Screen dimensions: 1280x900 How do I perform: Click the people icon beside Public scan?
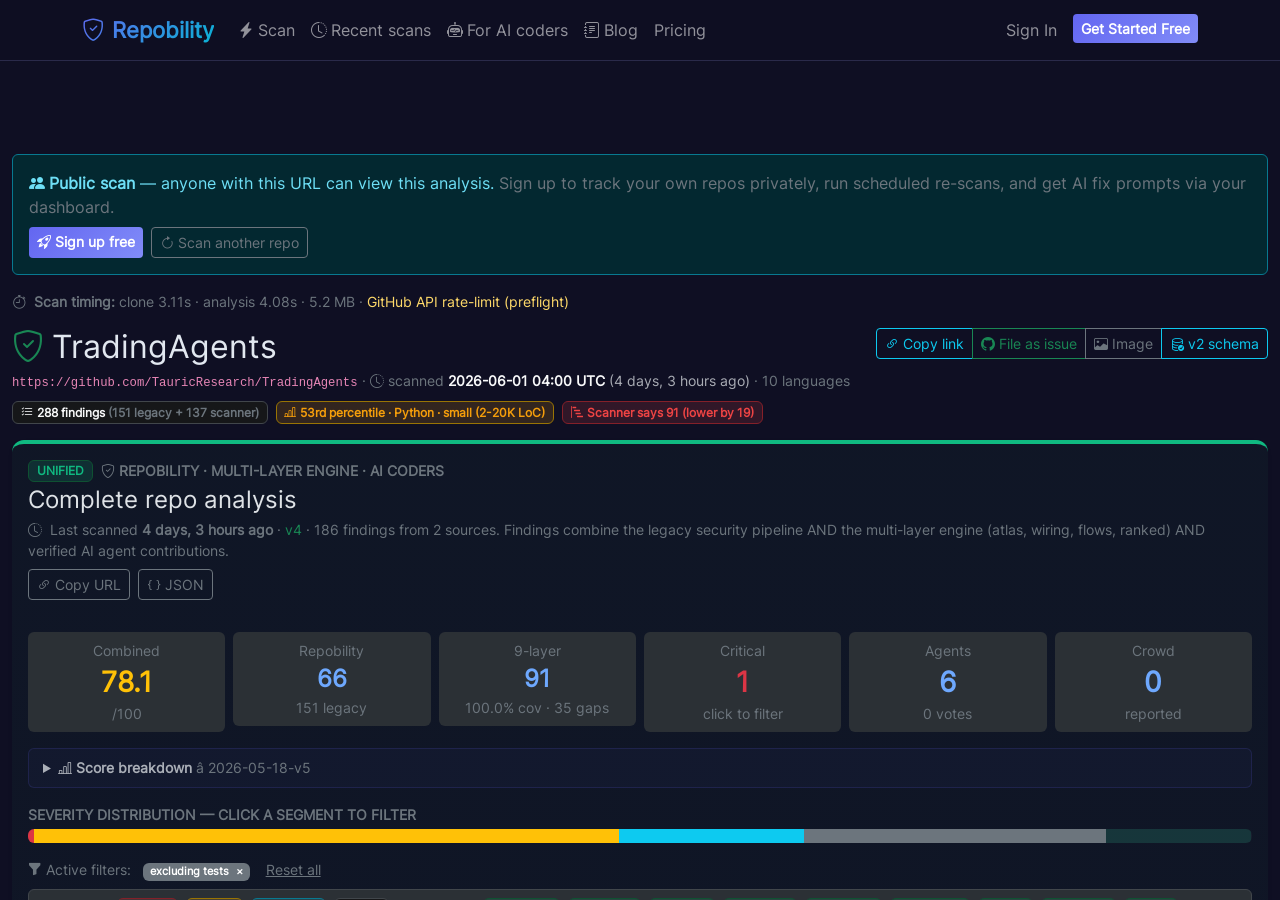(37, 183)
